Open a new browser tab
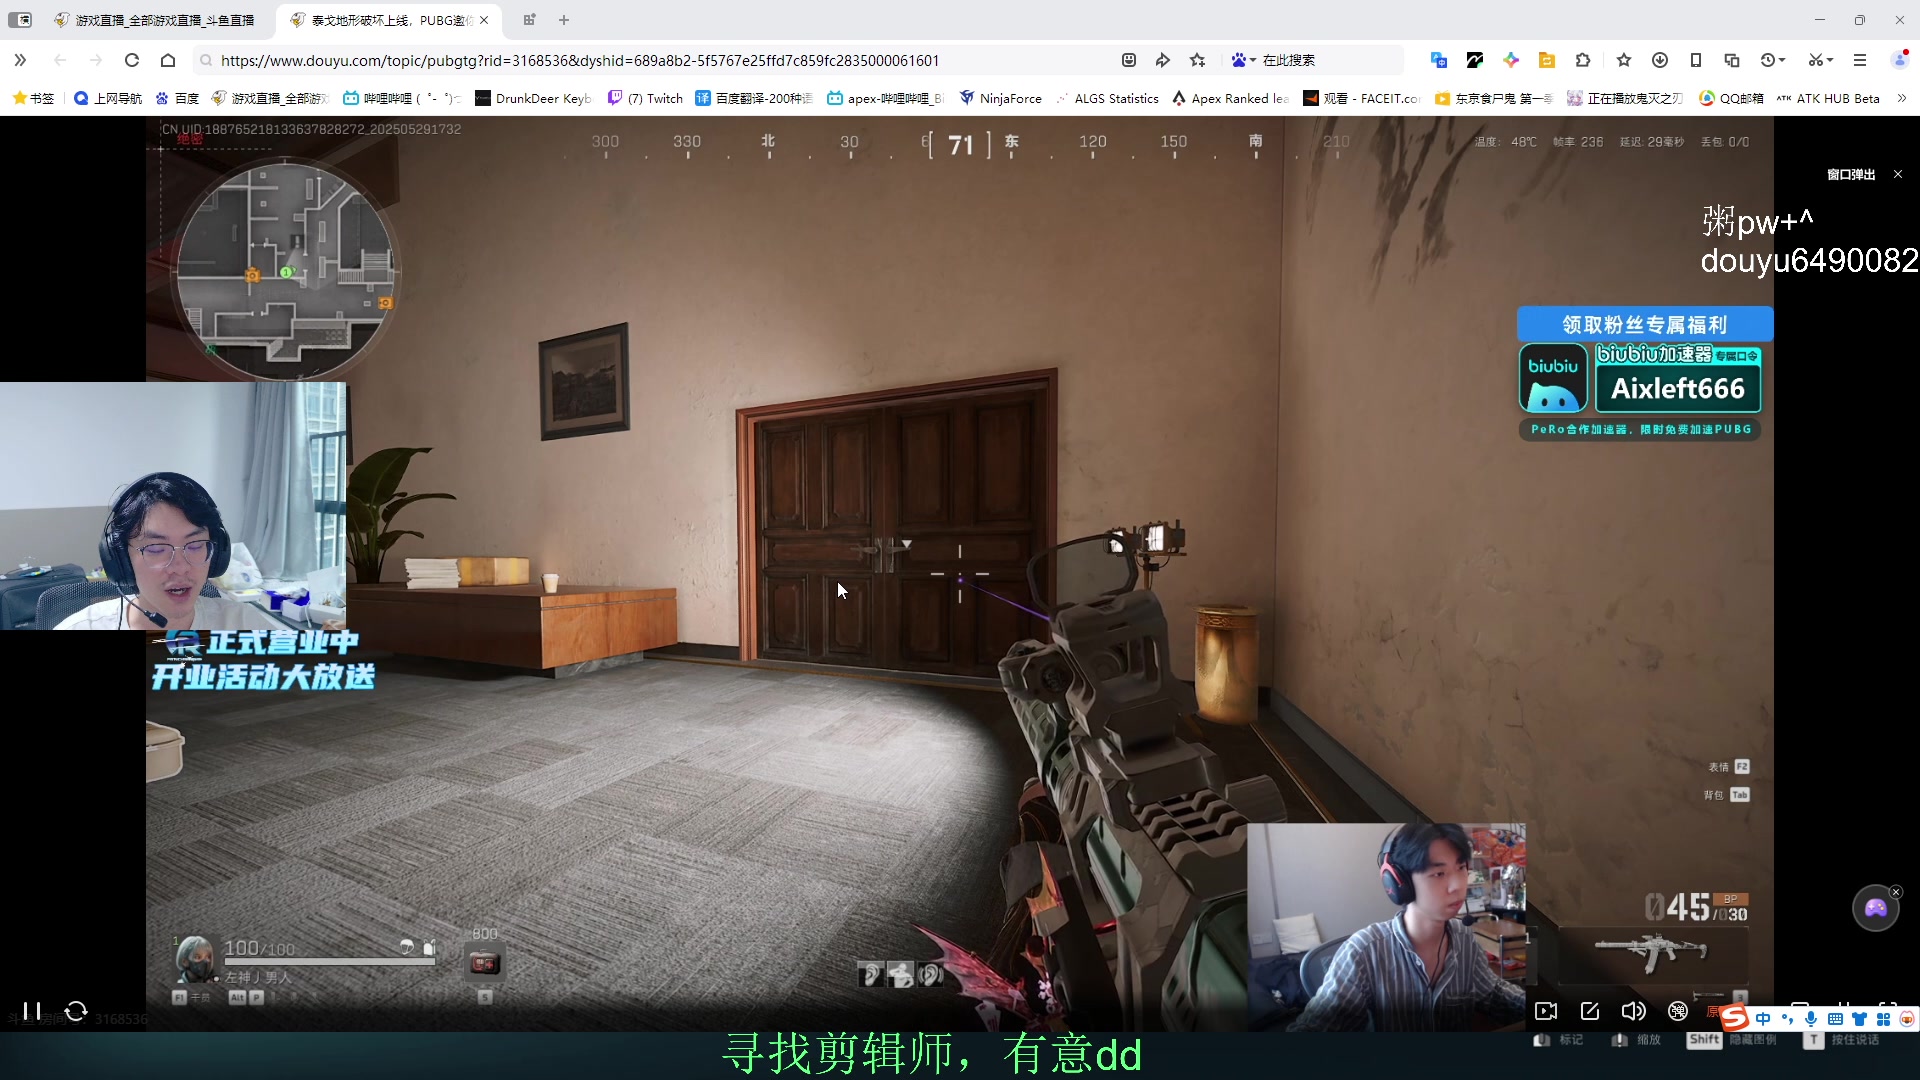This screenshot has height=1080, width=1920. [x=564, y=20]
